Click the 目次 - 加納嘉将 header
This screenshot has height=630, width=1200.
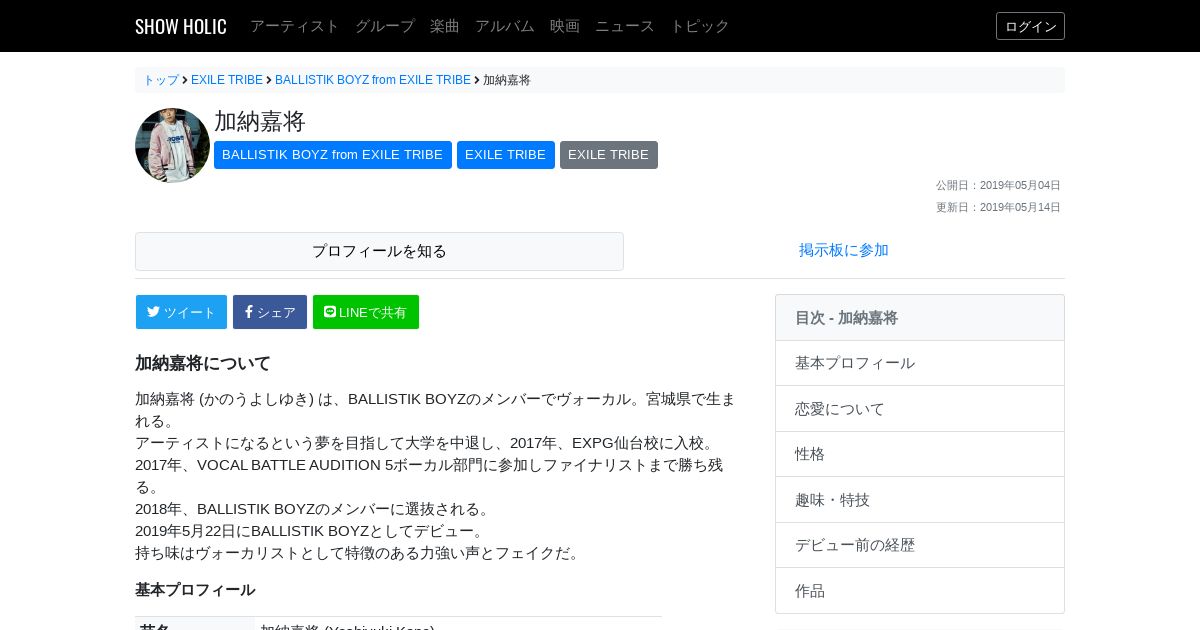click(x=920, y=318)
